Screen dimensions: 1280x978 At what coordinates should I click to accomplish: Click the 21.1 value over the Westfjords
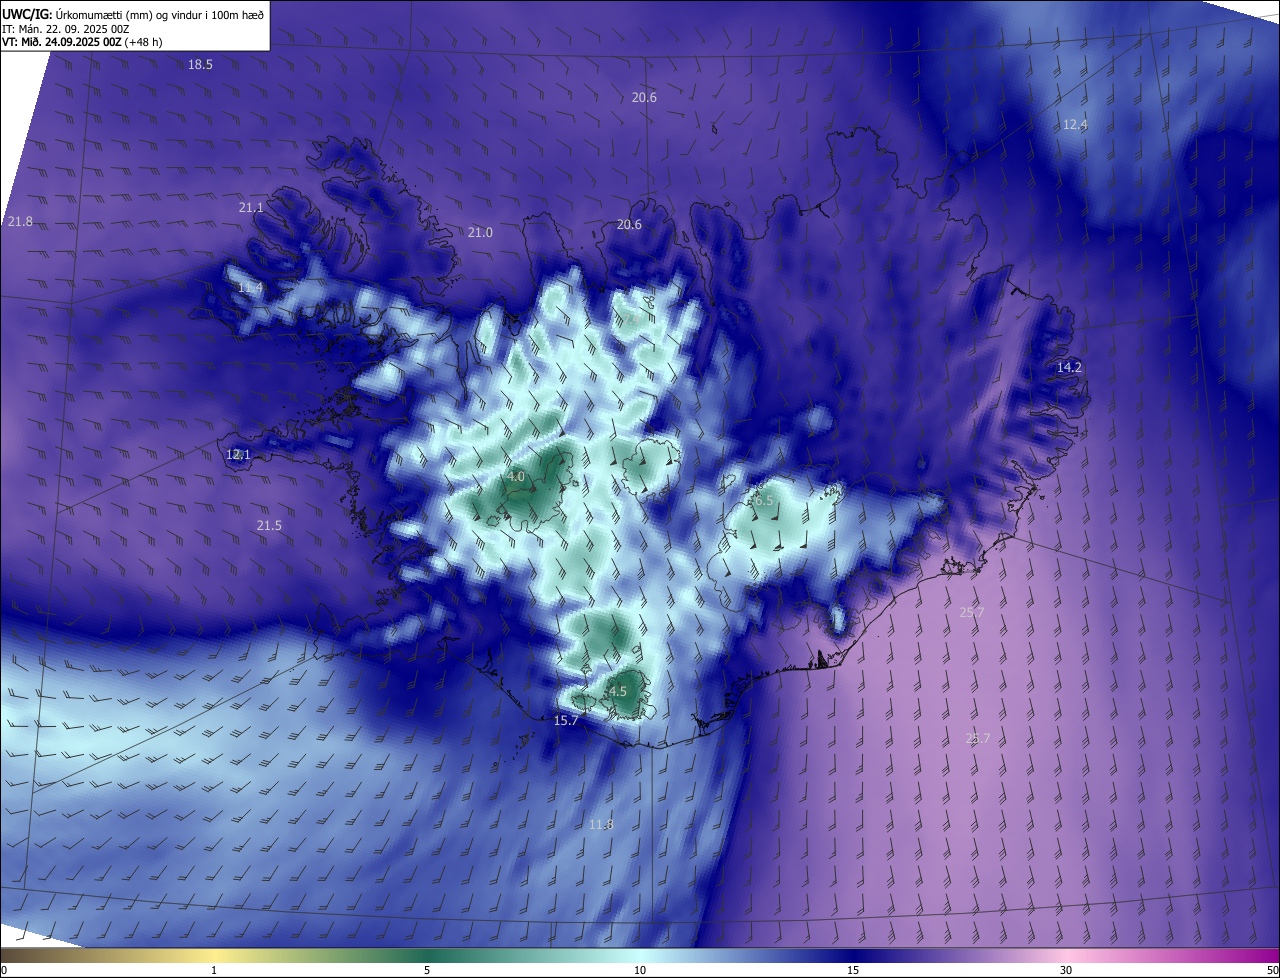pos(251,207)
